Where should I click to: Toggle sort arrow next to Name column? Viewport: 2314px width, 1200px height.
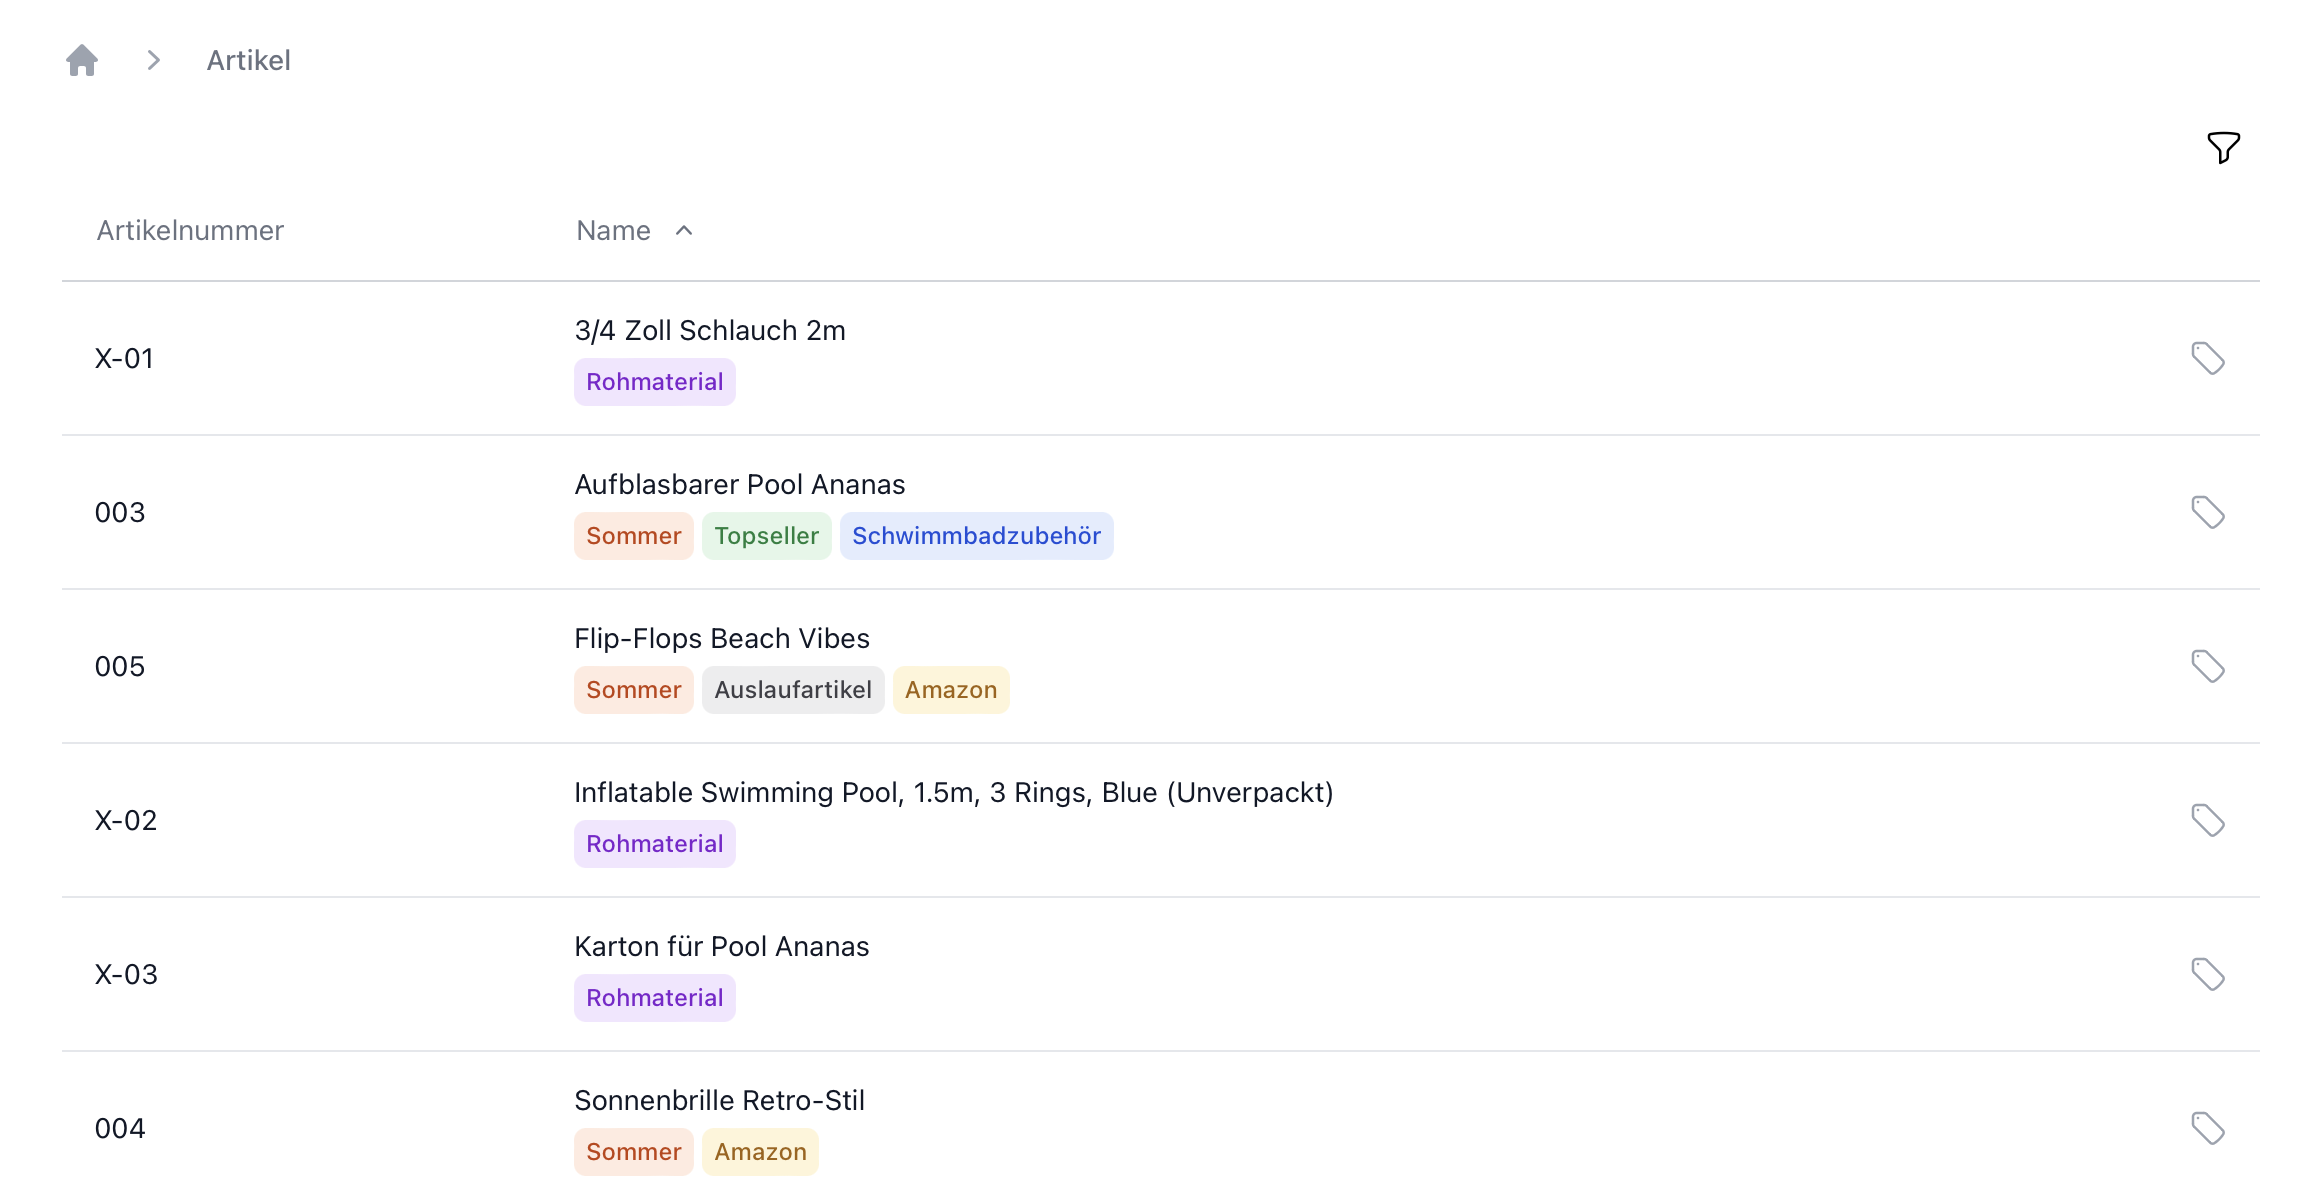[684, 231]
